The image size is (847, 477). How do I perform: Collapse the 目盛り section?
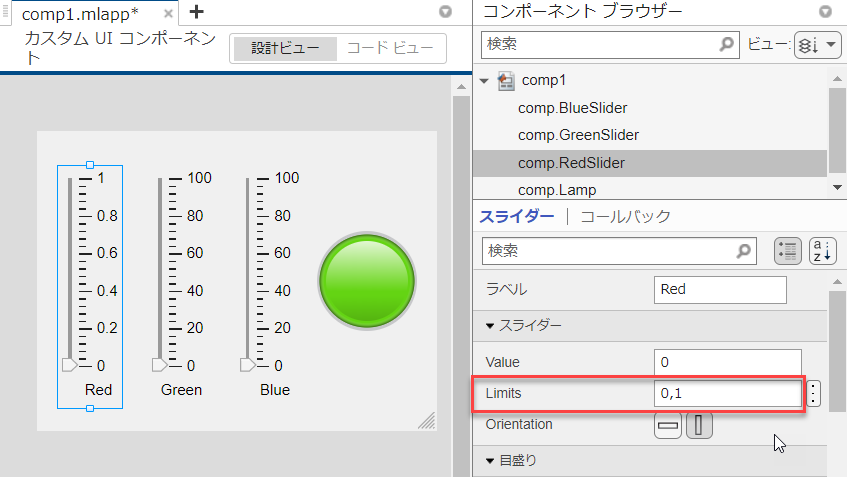490,461
